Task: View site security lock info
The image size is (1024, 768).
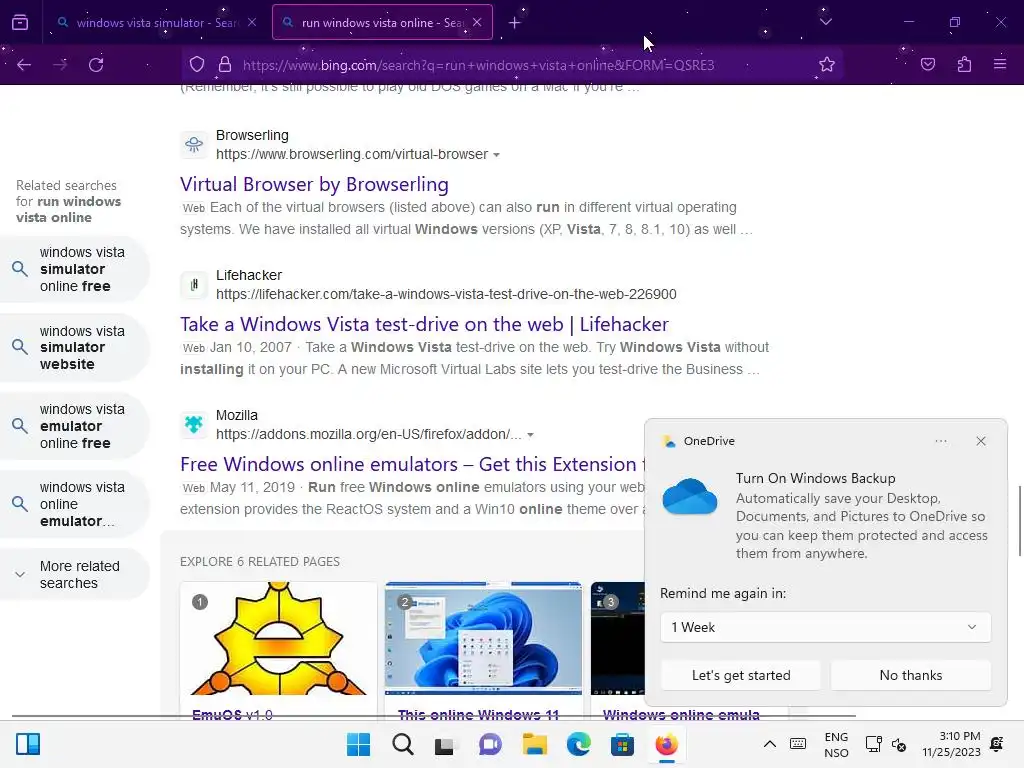Action: coord(225,65)
